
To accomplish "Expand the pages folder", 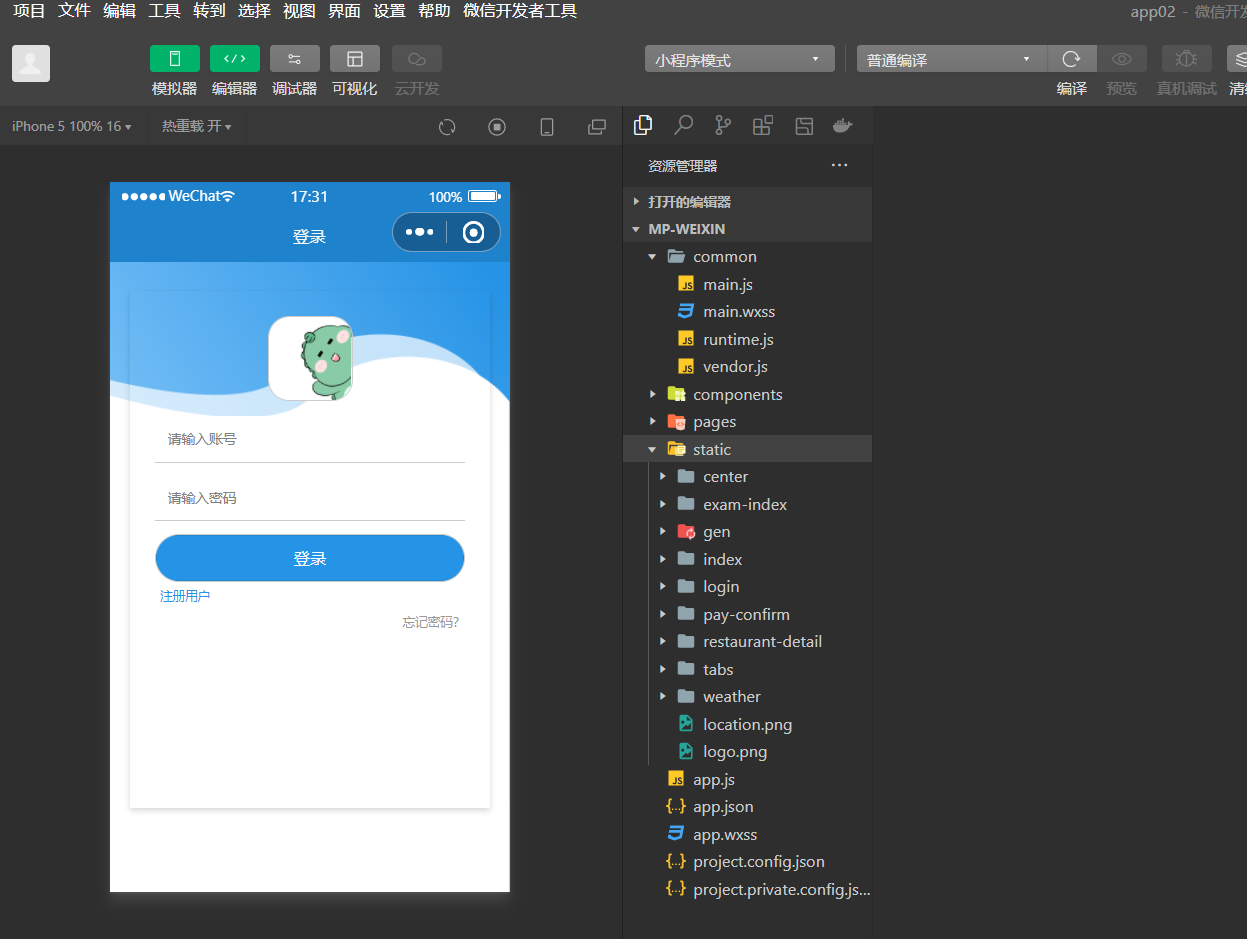I will coord(748,421).
